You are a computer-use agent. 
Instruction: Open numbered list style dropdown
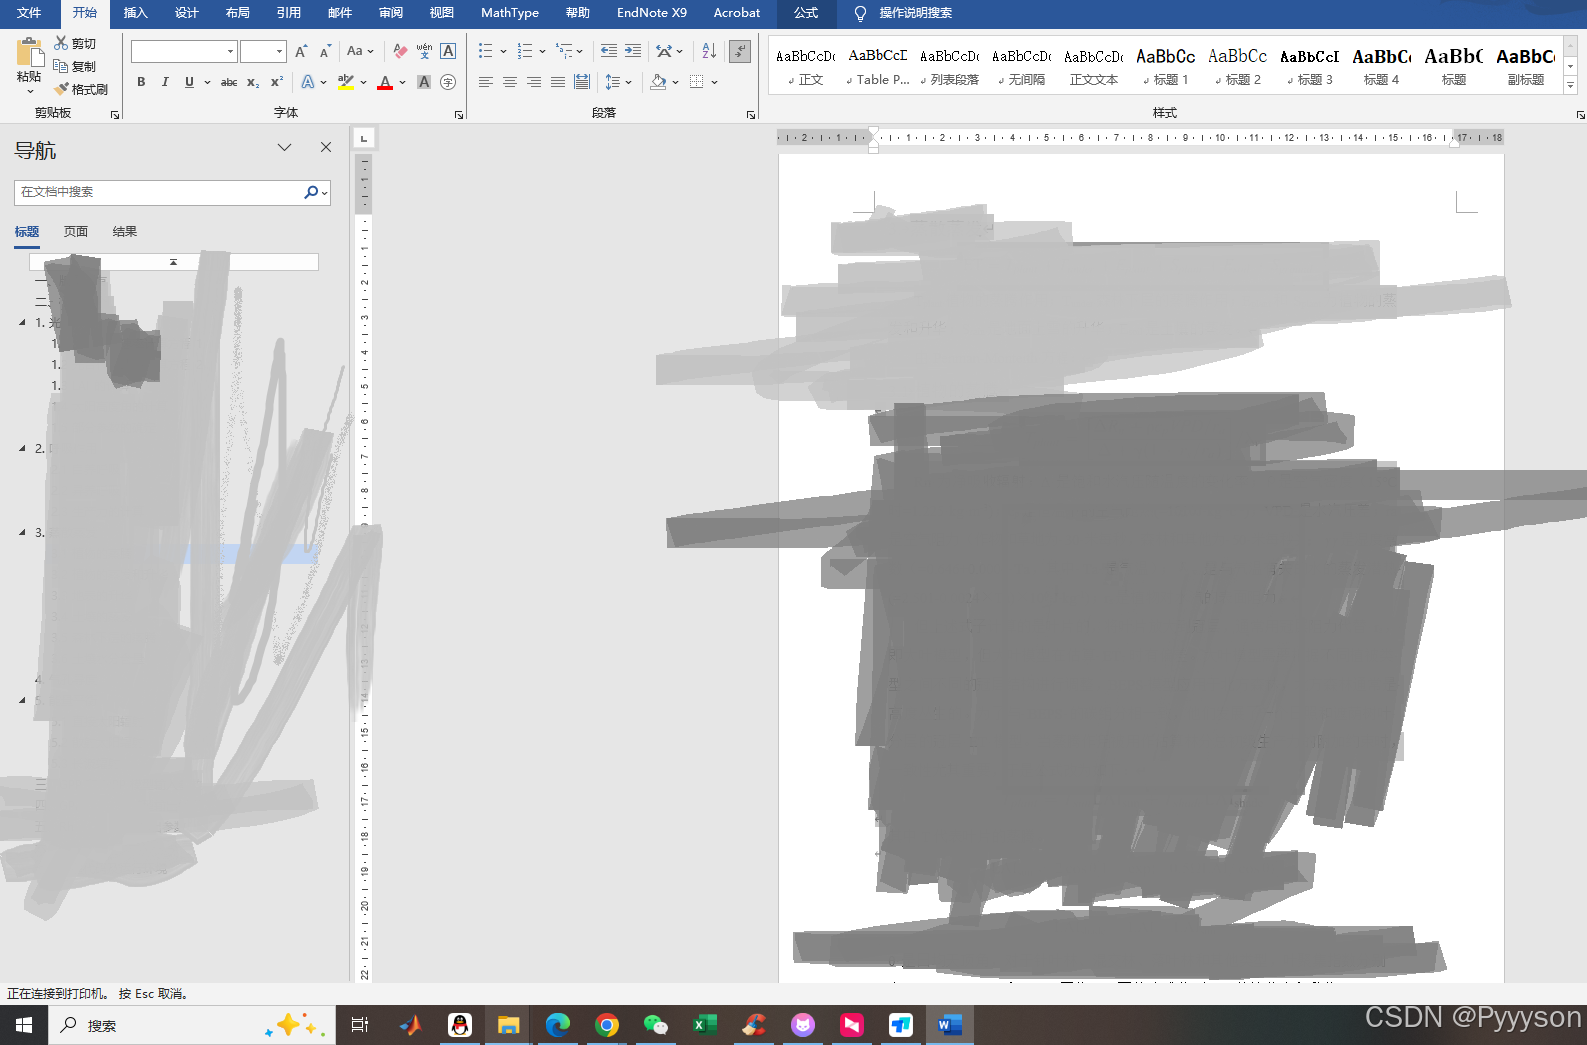coord(542,51)
